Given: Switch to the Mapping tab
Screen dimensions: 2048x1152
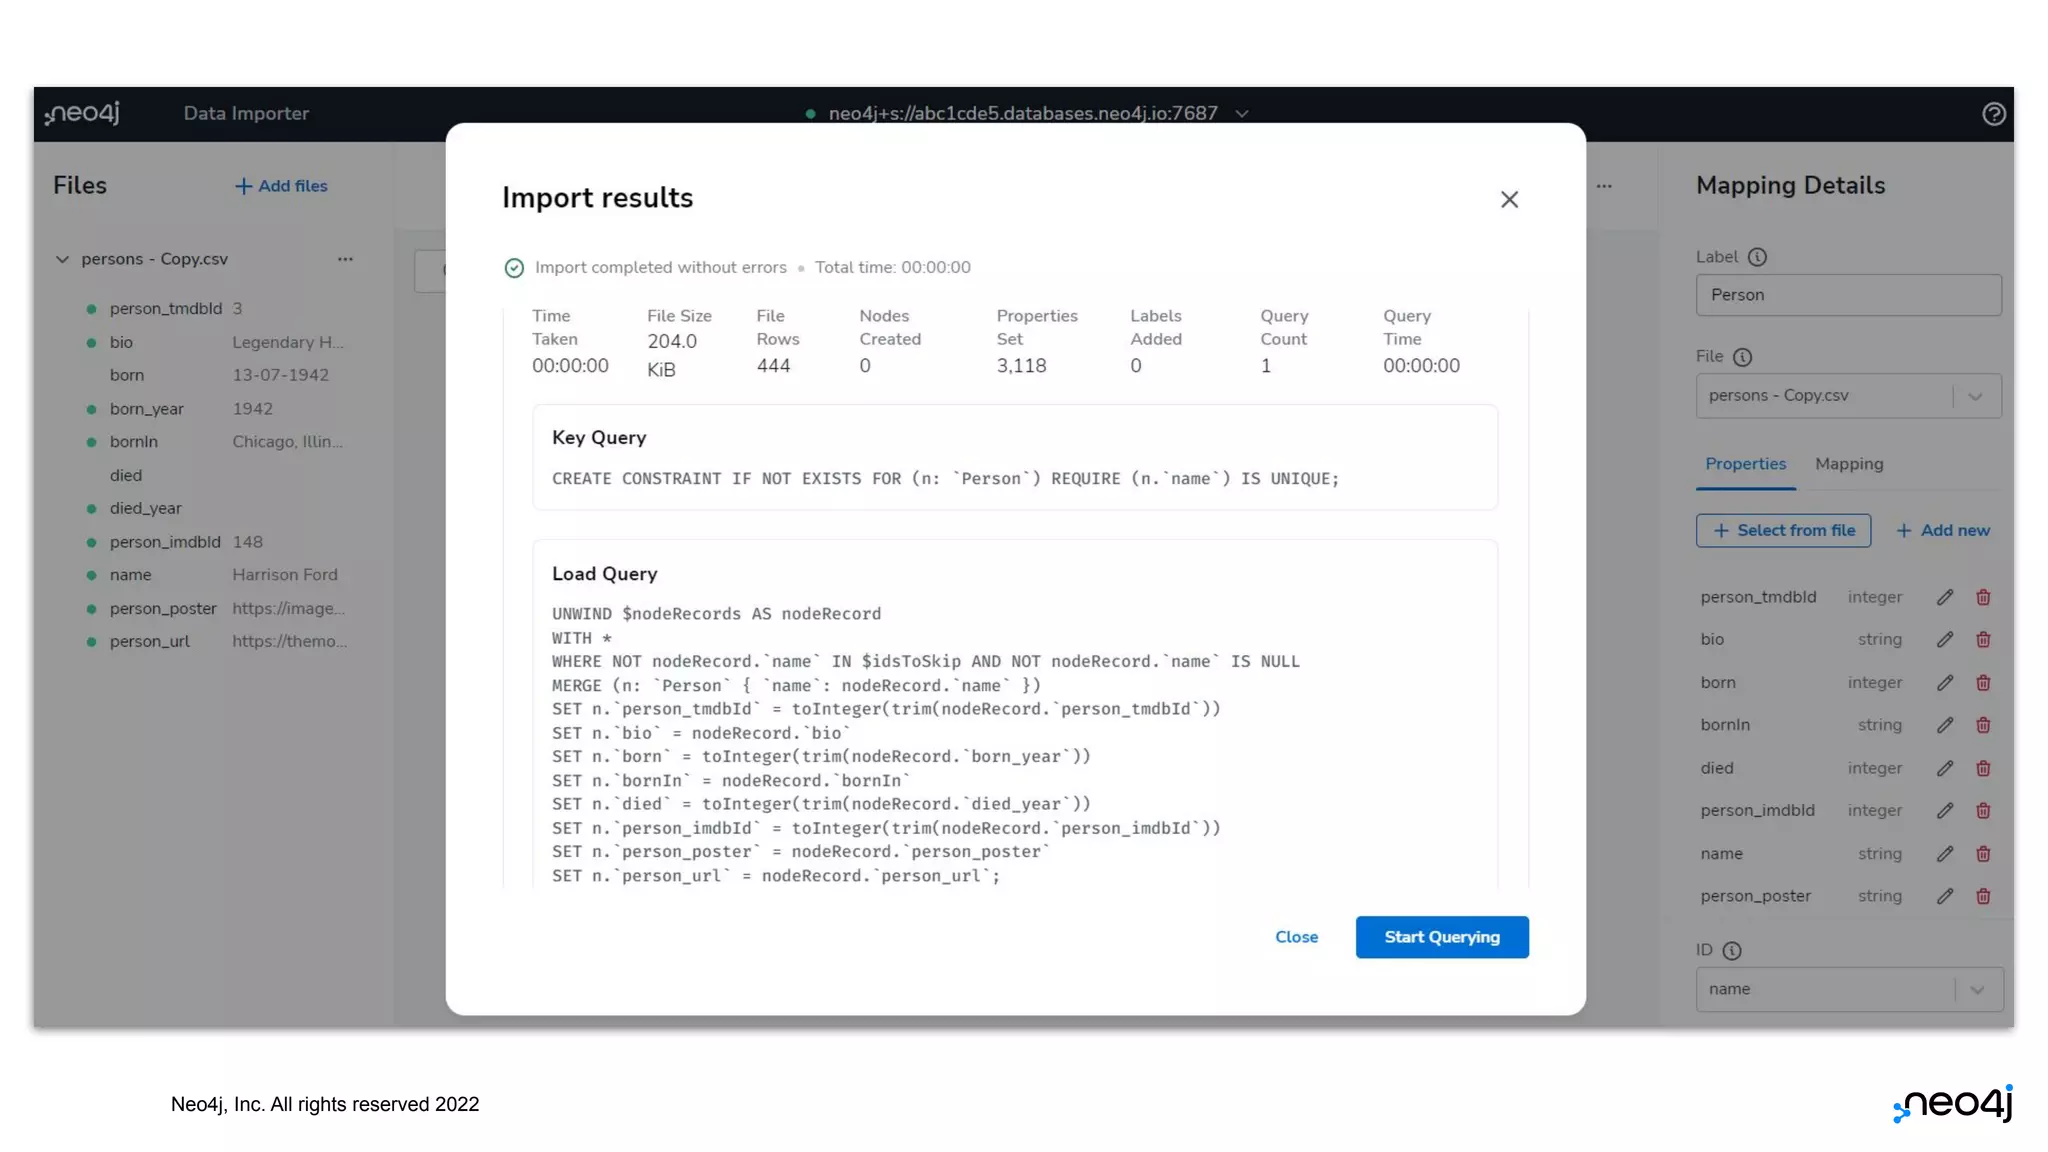Looking at the screenshot, I should (1849, 464).
